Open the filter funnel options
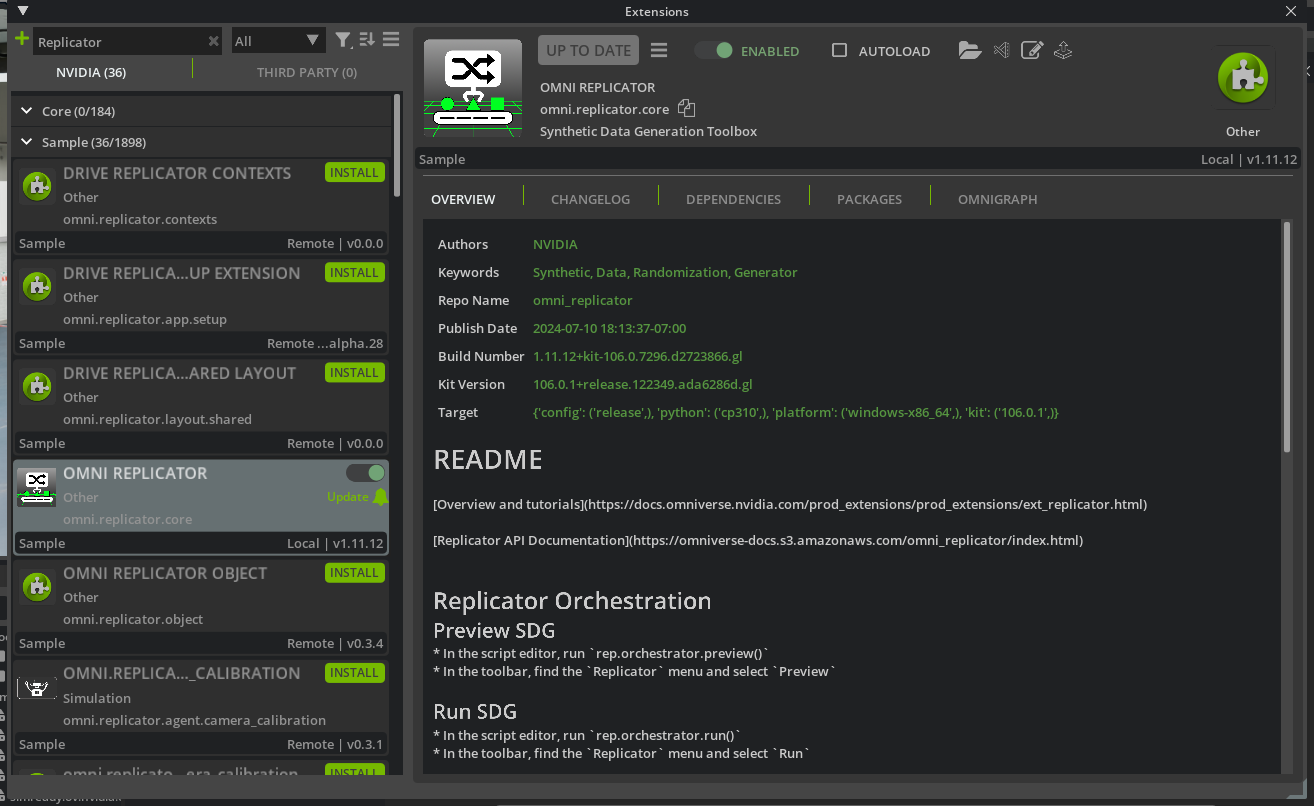Viewport: 1314px width, 806px height. (343, 40)
